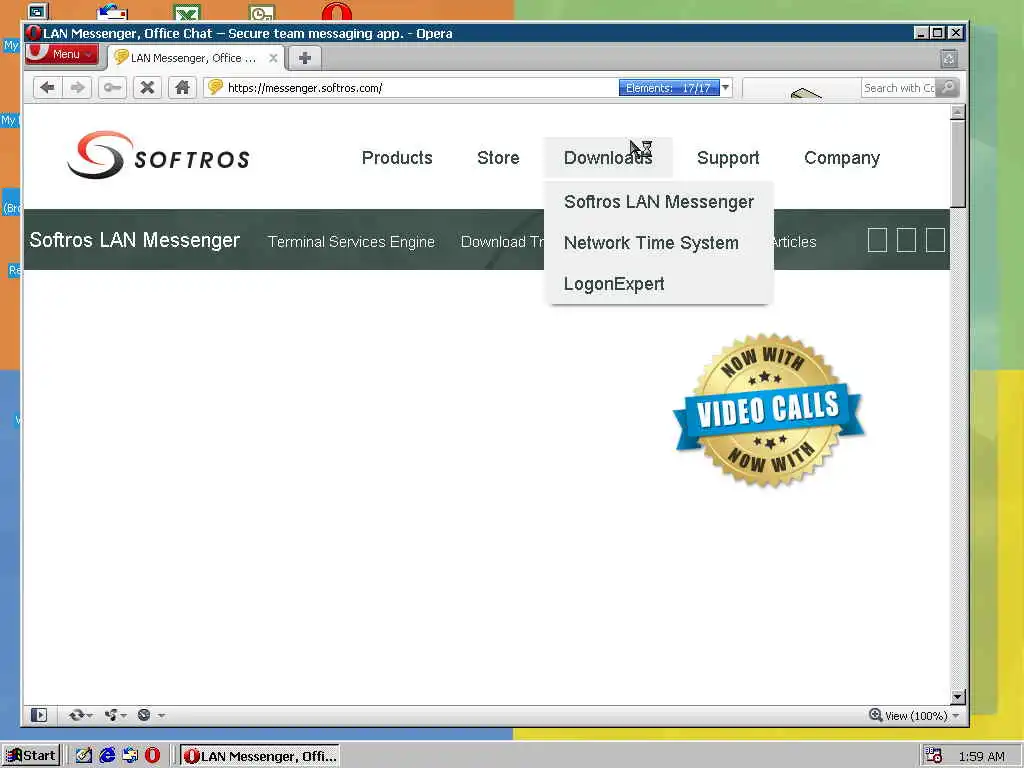1024x768 pixels.
Task: Click the Softros logo
Action: coord(159,155)
